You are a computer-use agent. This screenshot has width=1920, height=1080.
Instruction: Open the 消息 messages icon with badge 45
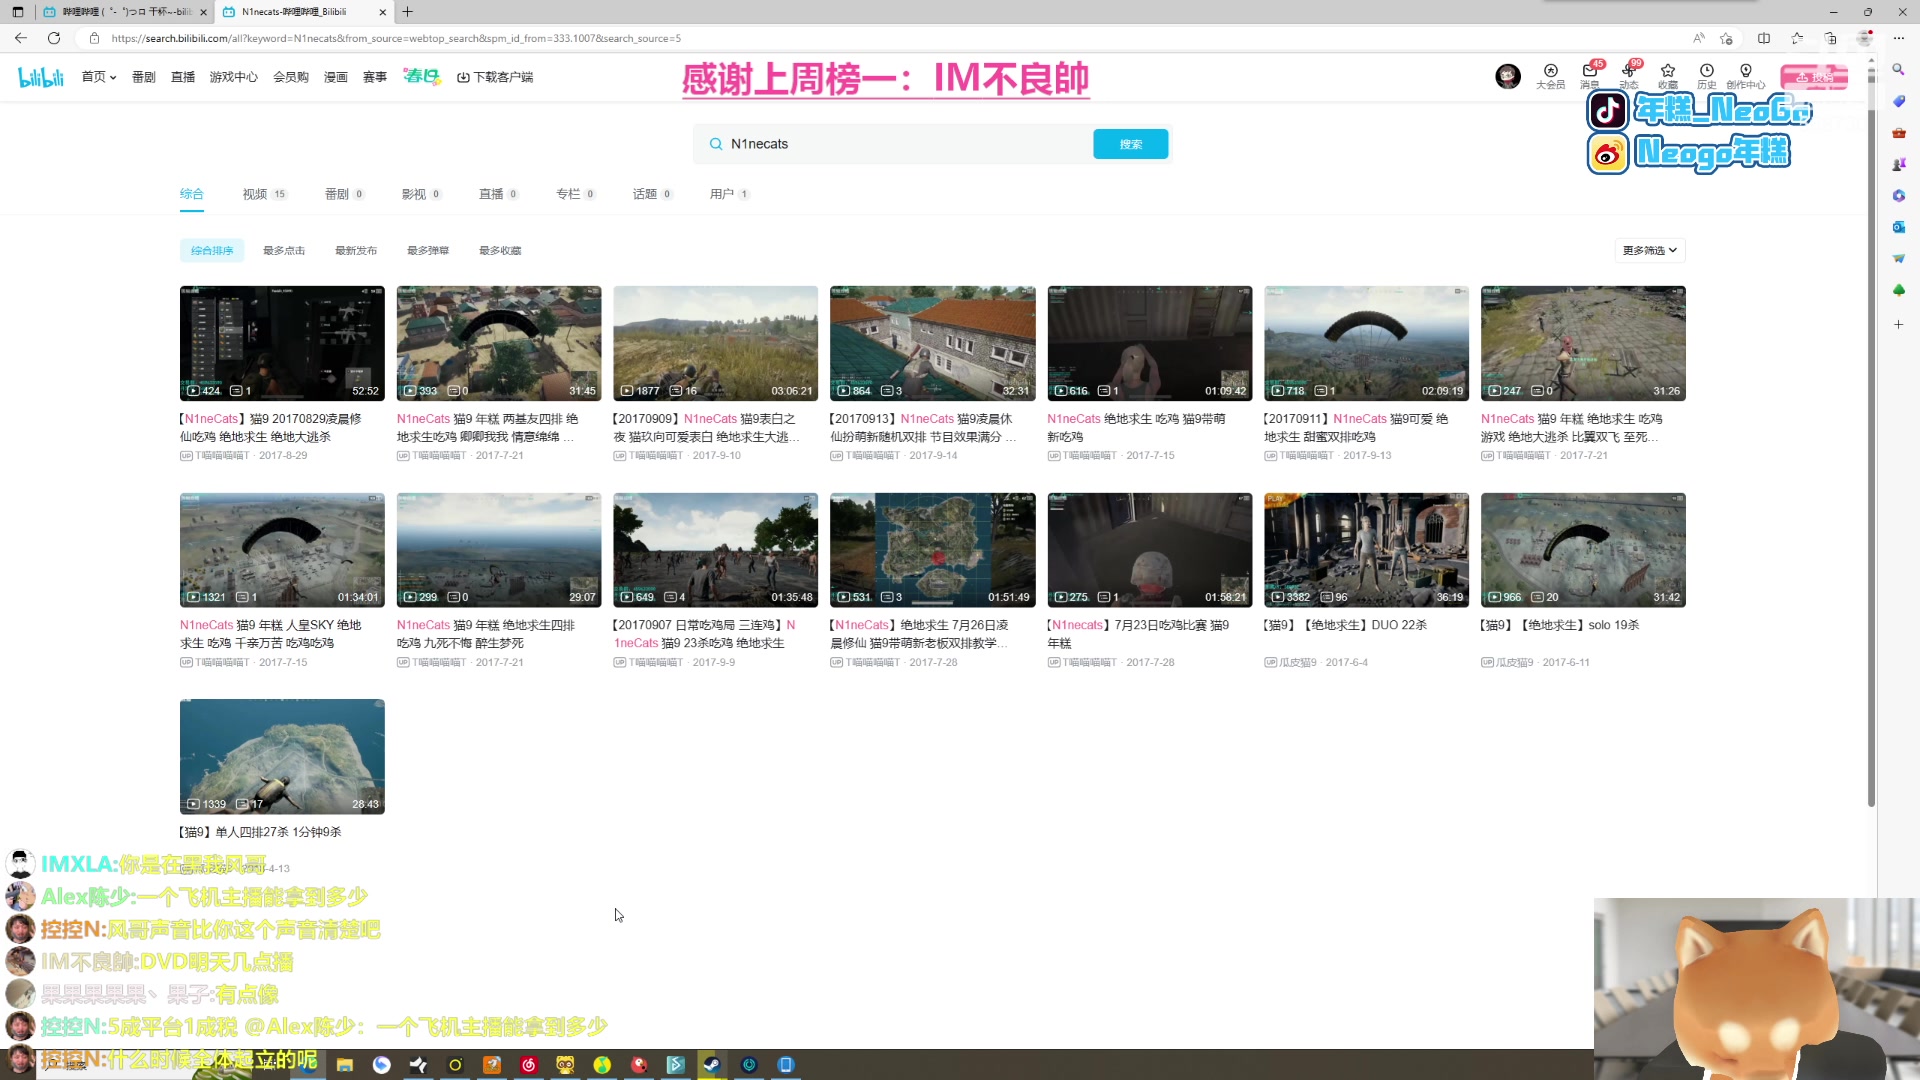pos(1590,76)
